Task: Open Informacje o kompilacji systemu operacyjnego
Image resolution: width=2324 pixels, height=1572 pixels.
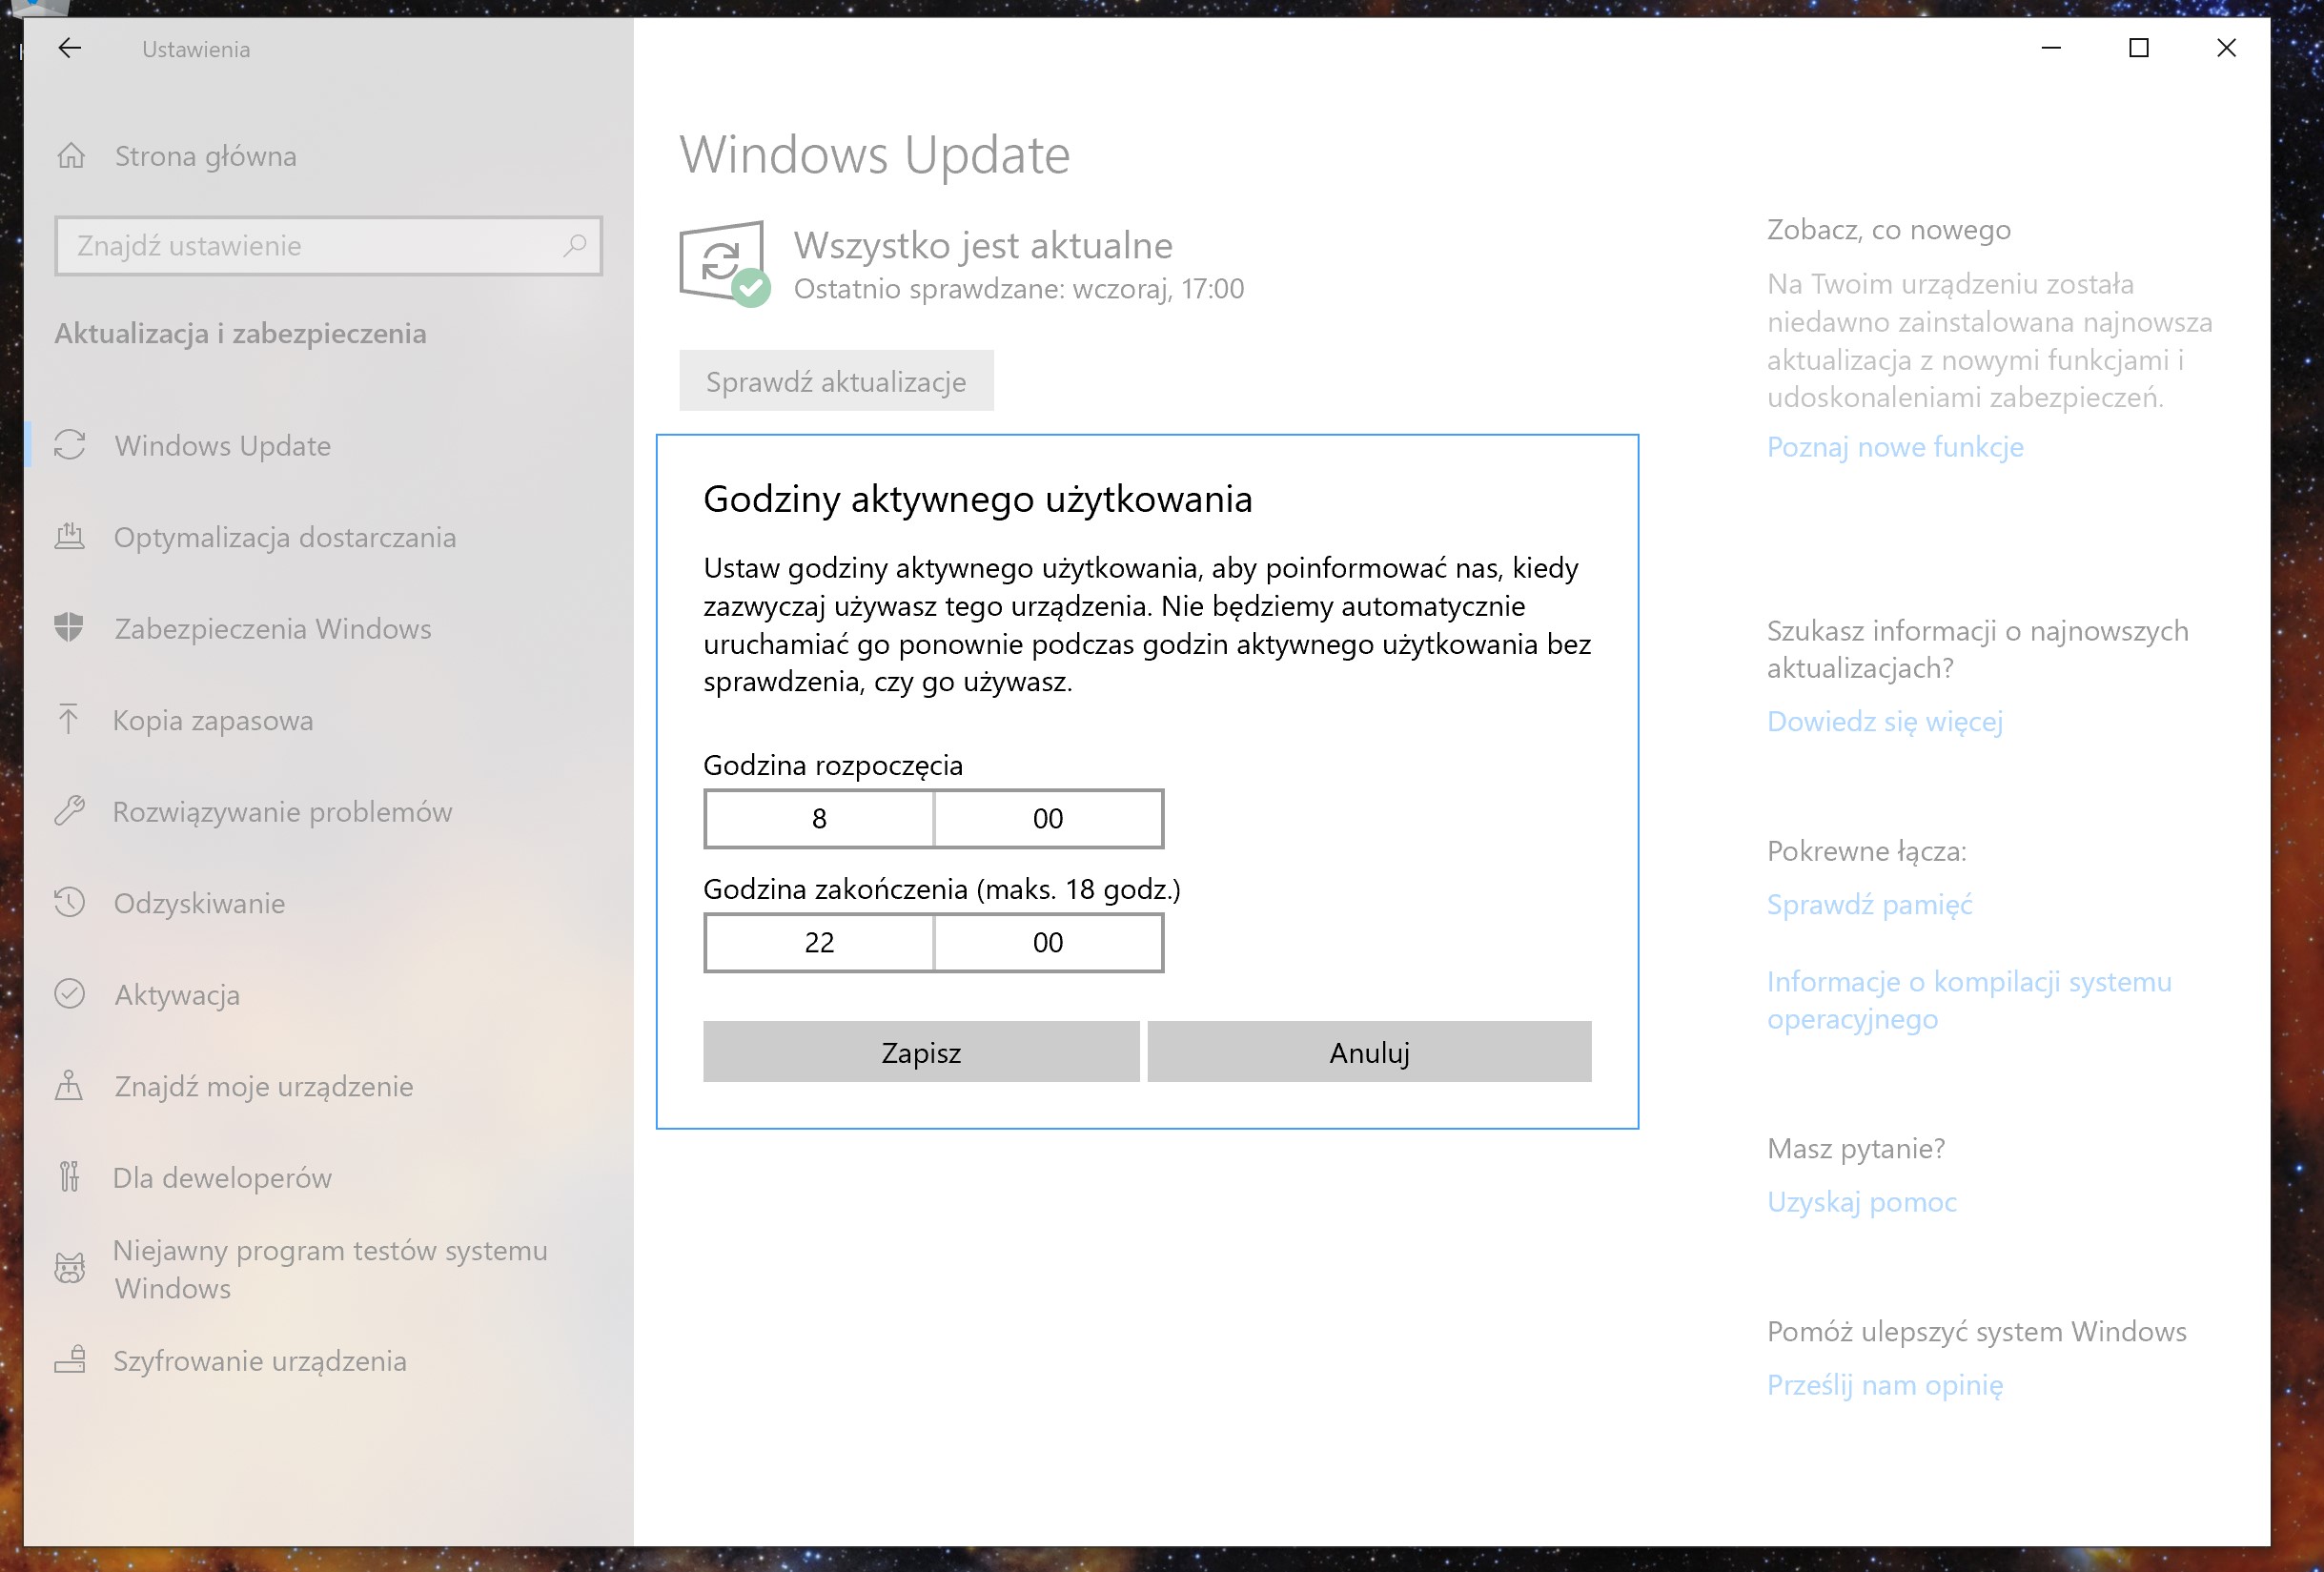Action: 1969,1000
